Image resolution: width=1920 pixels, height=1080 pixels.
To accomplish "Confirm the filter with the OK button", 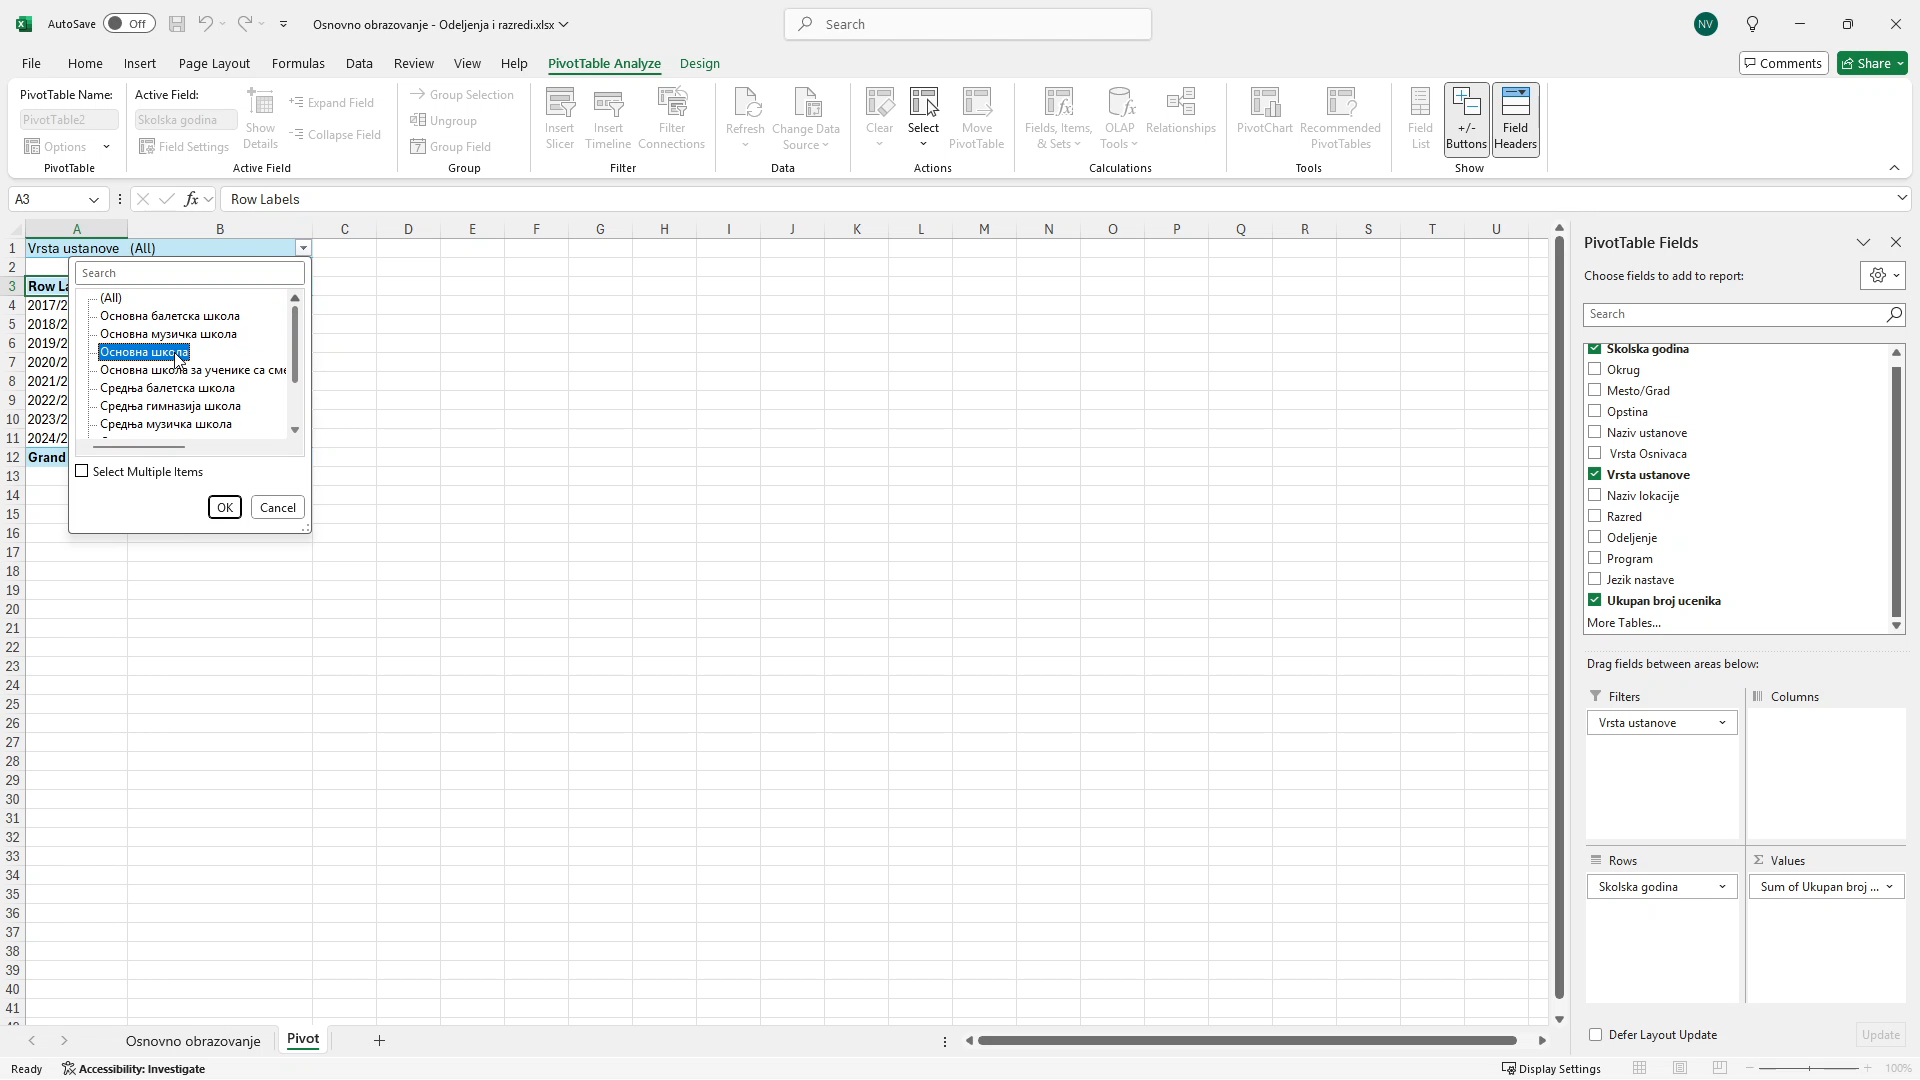I will click(x=224, y=508).
